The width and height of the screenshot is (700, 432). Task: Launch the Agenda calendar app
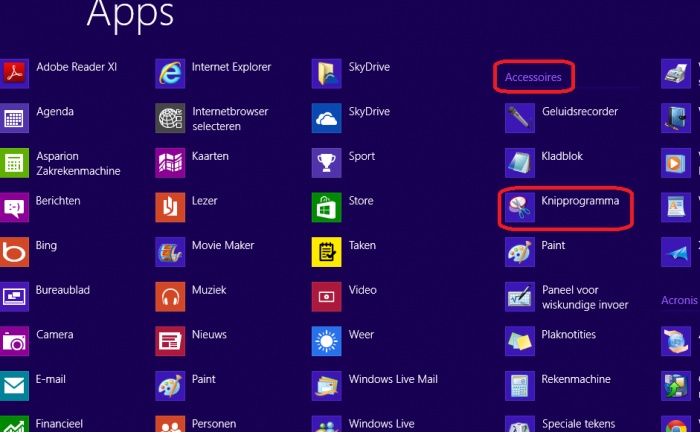pyautogui.click(x=37, y=118)
